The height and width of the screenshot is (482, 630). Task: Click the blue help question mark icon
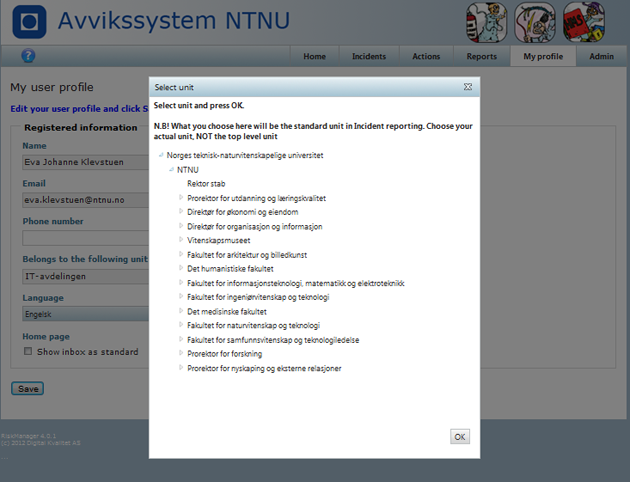28,55
